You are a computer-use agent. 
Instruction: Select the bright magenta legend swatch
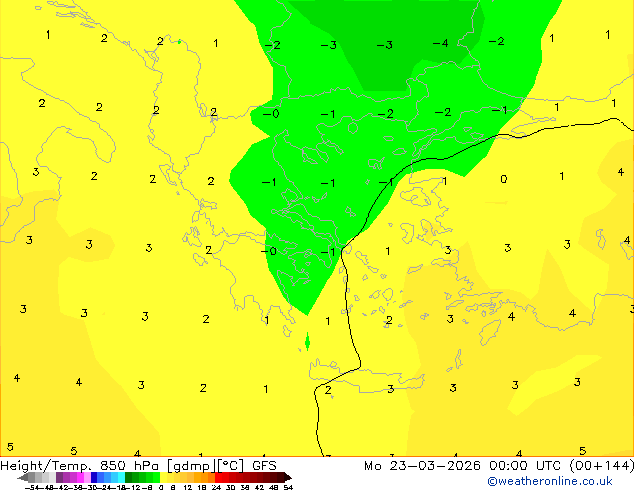point(80,477)
